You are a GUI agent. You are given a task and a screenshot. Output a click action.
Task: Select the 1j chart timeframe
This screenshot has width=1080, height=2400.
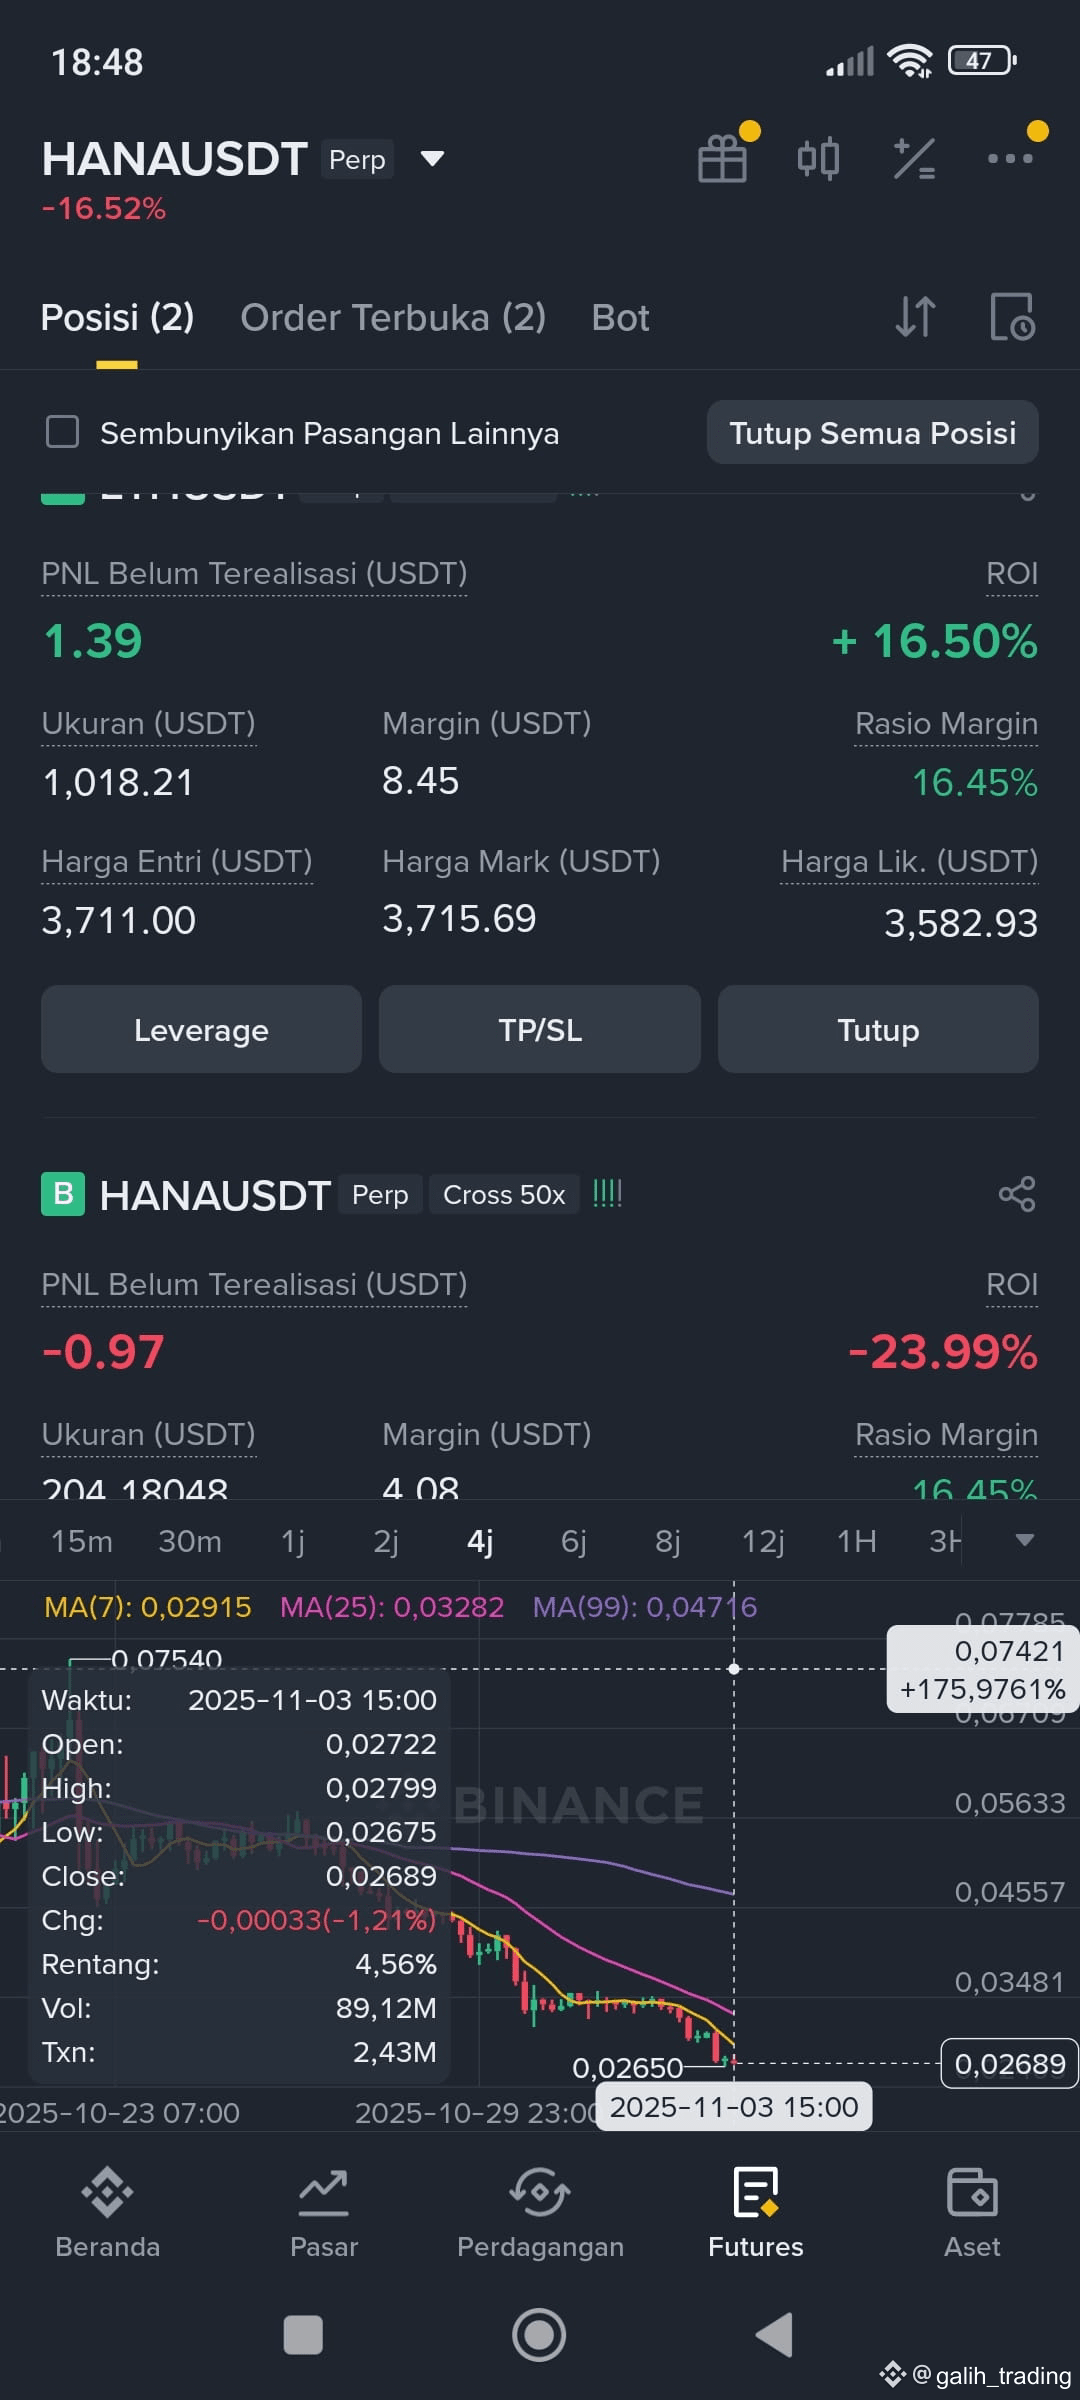[x=293, y=1541]
